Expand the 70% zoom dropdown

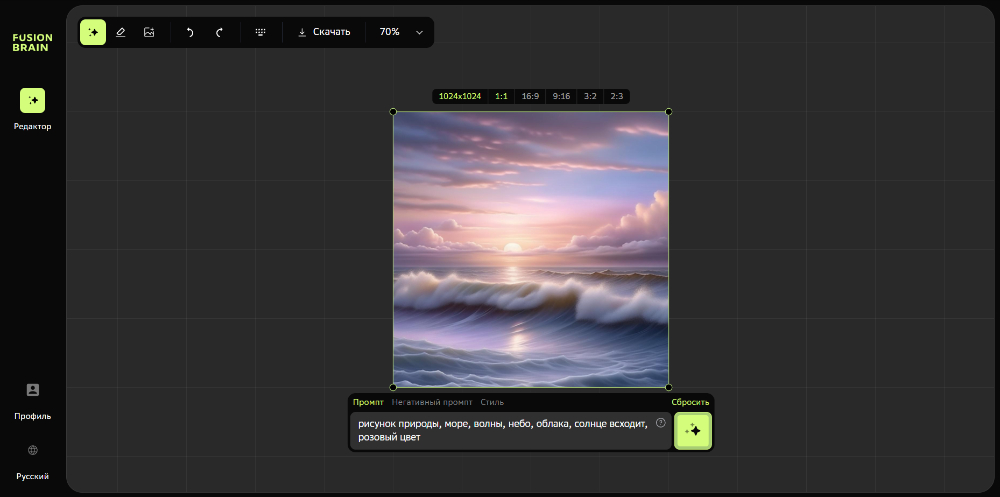click(x=400, y=32)
